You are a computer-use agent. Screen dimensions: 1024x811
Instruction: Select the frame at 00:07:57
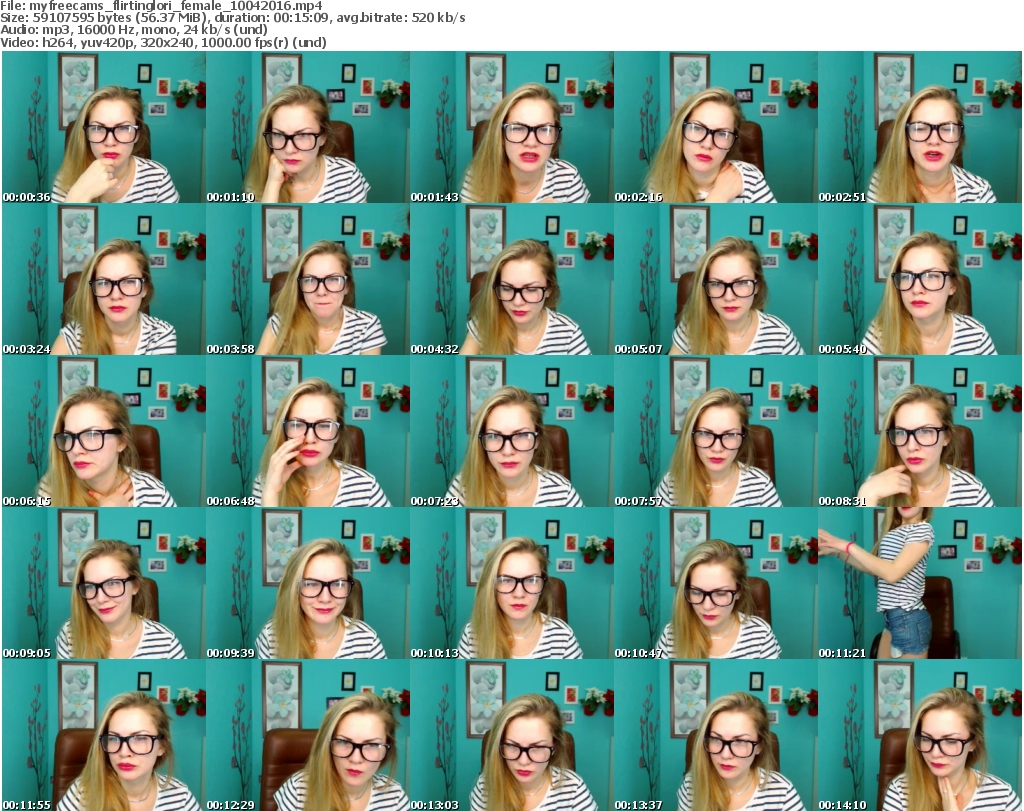pyautogui.click(x=716, y=431)
